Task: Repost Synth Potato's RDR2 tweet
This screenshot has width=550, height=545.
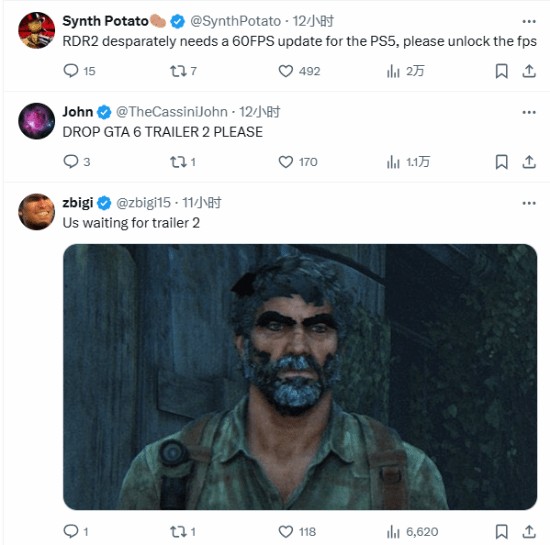Action: point(183,71)
